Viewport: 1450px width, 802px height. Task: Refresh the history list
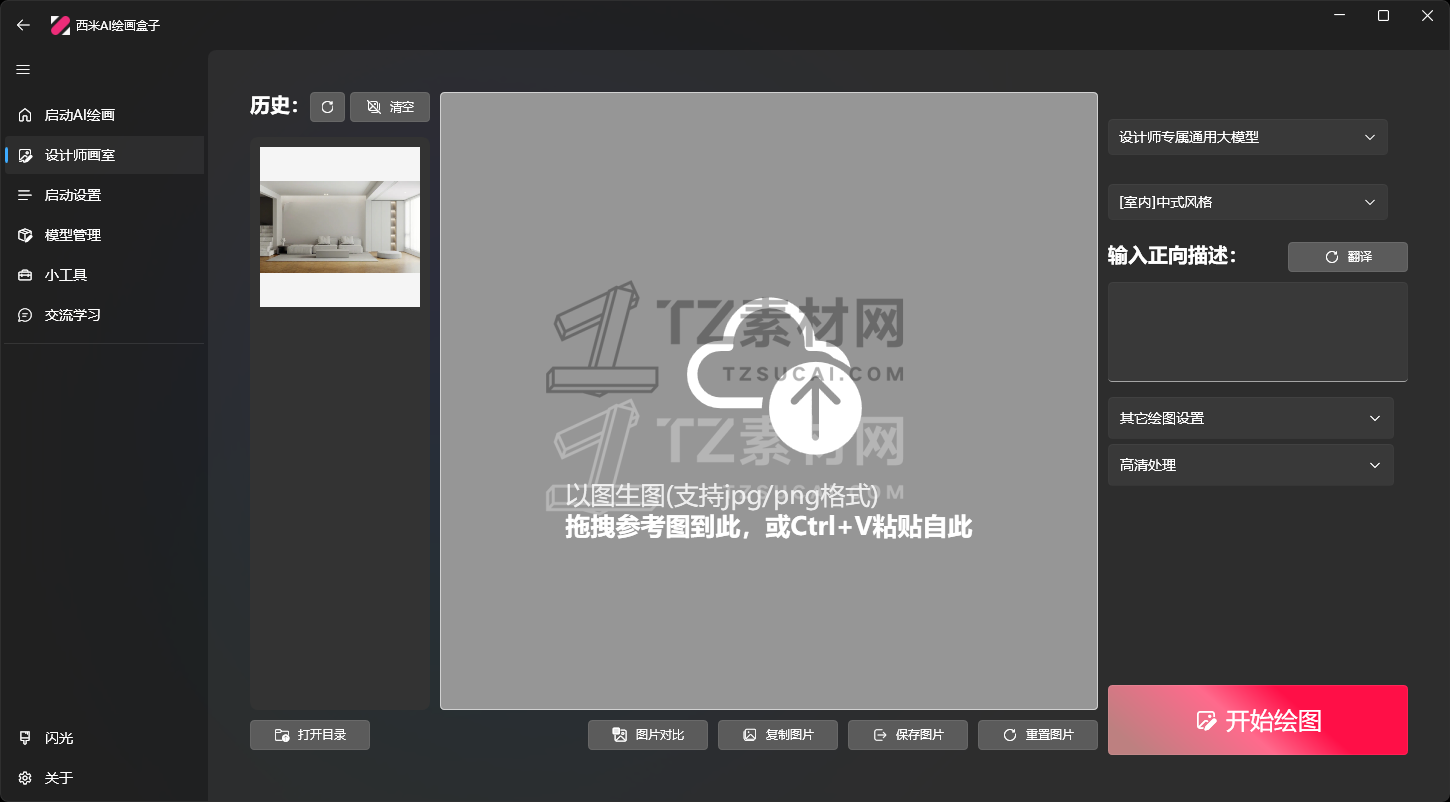click(x=327, y=107)
